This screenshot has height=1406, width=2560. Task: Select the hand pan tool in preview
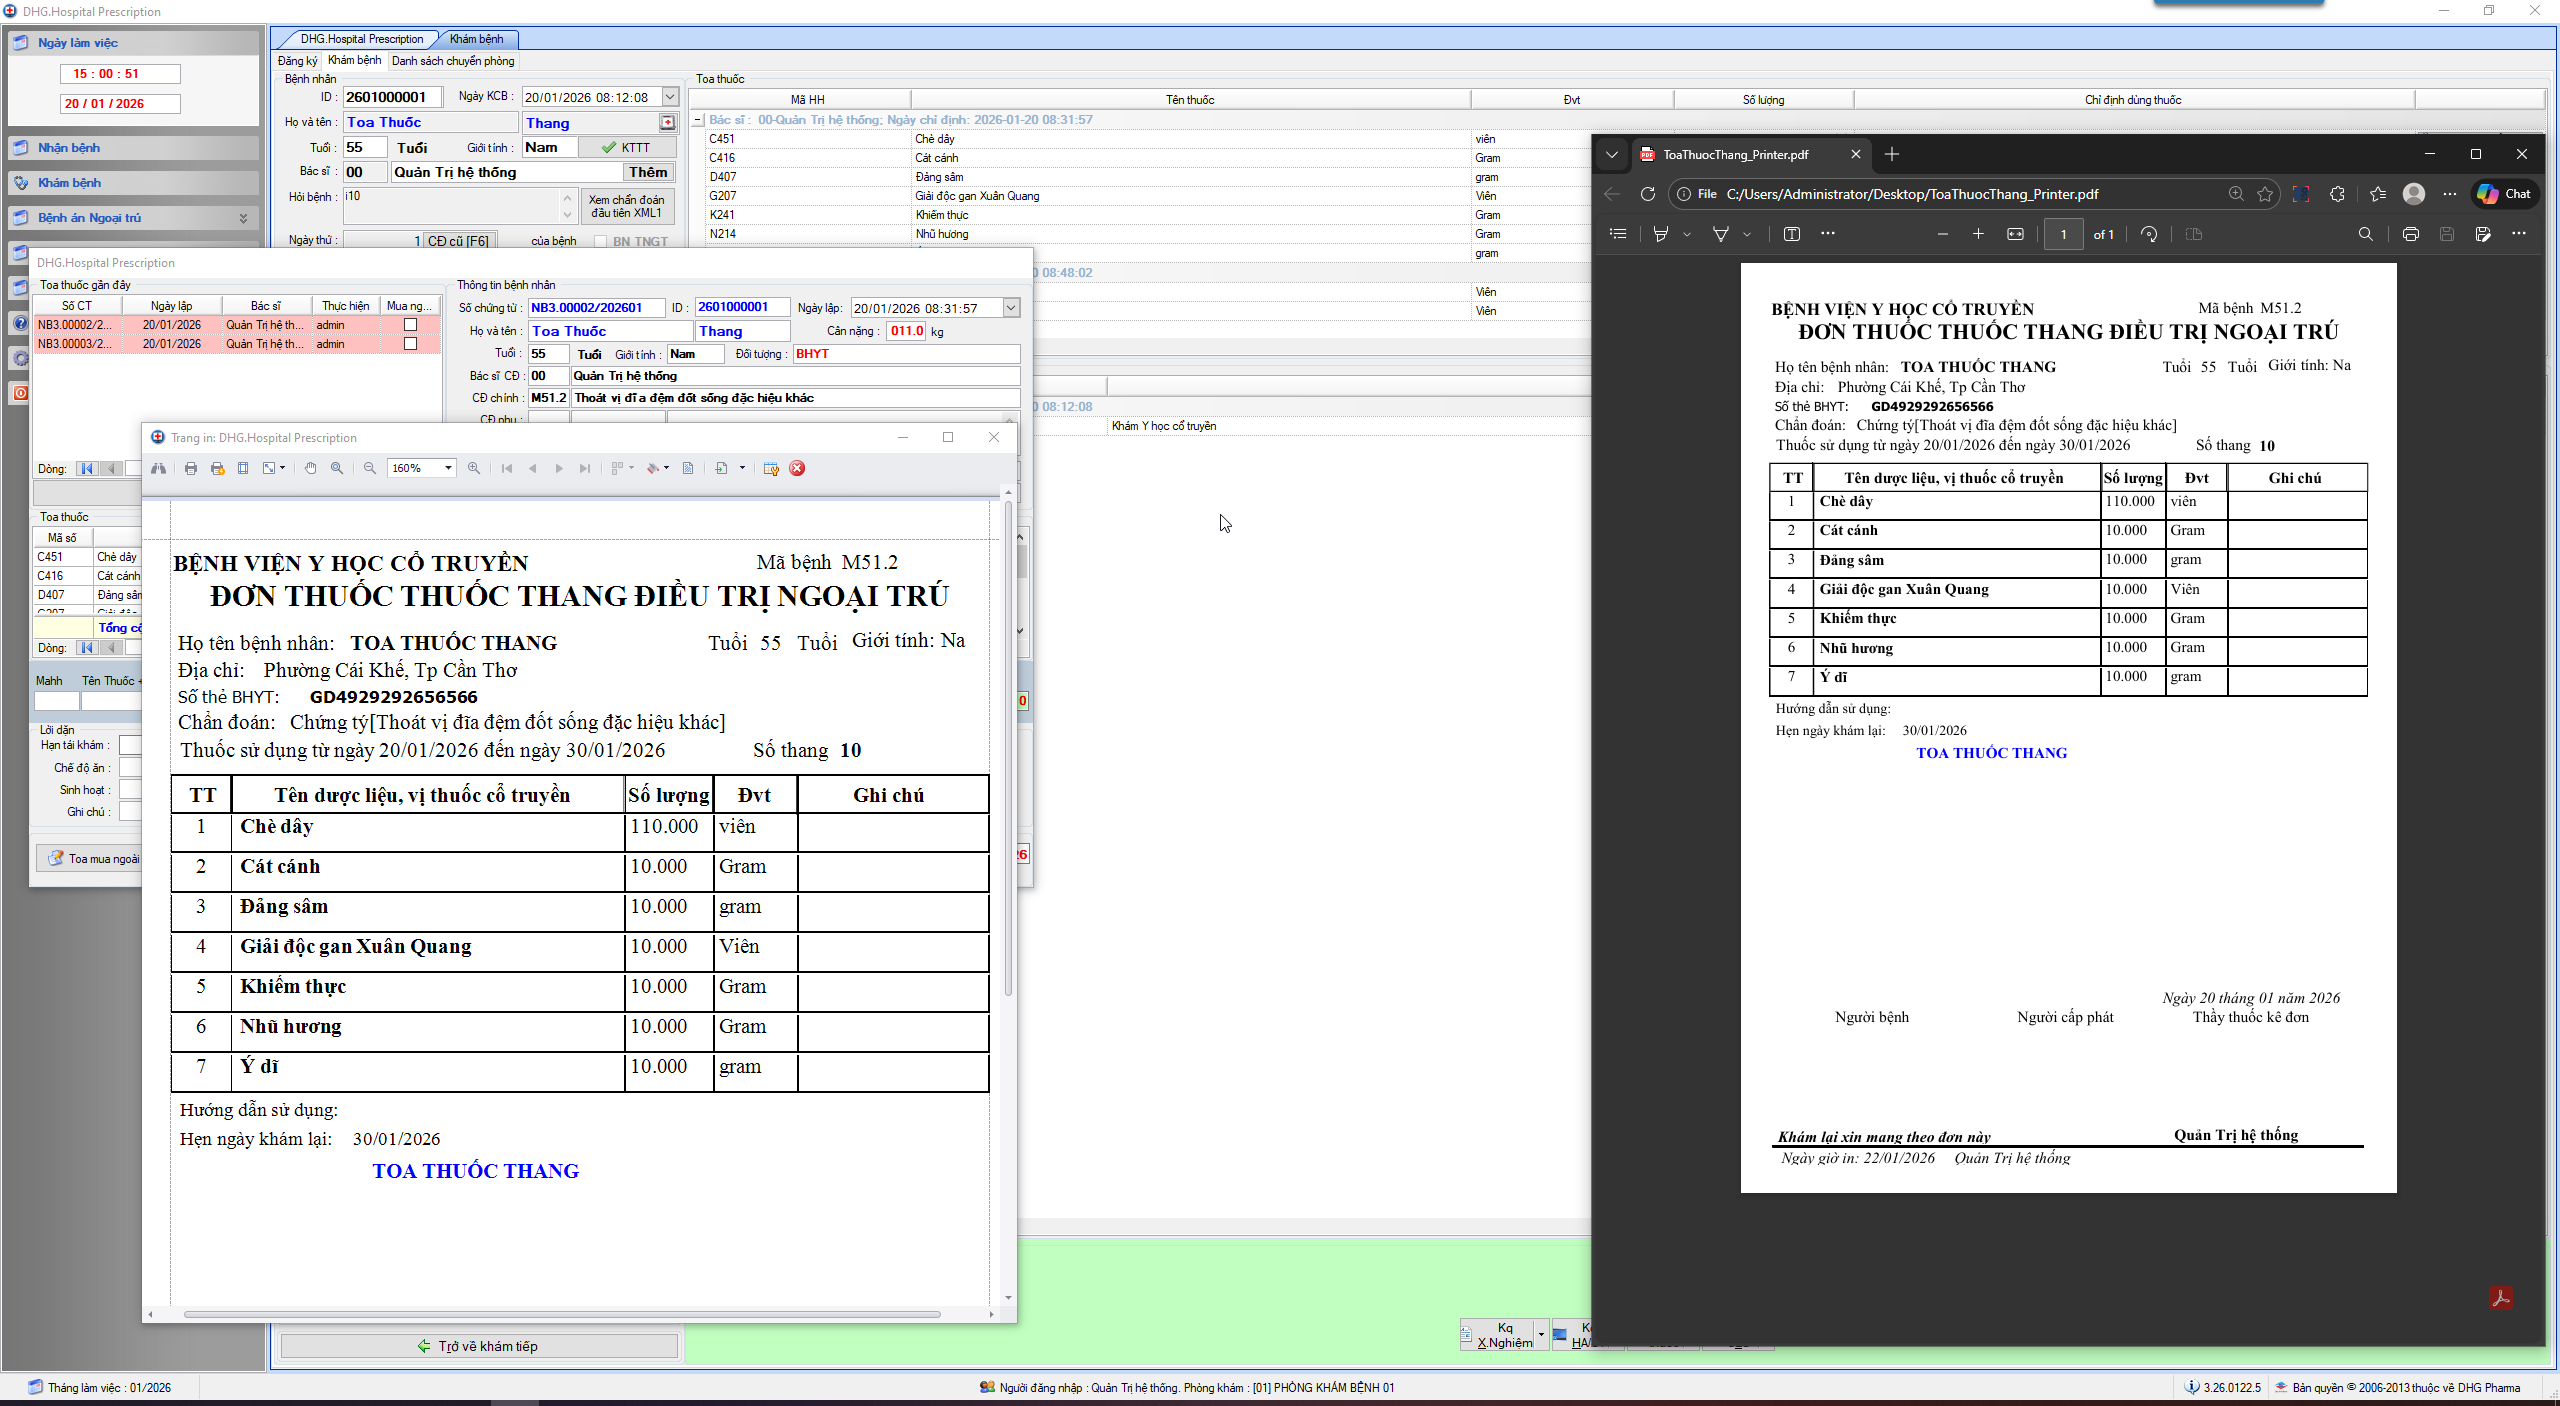(x=311, y=468)
